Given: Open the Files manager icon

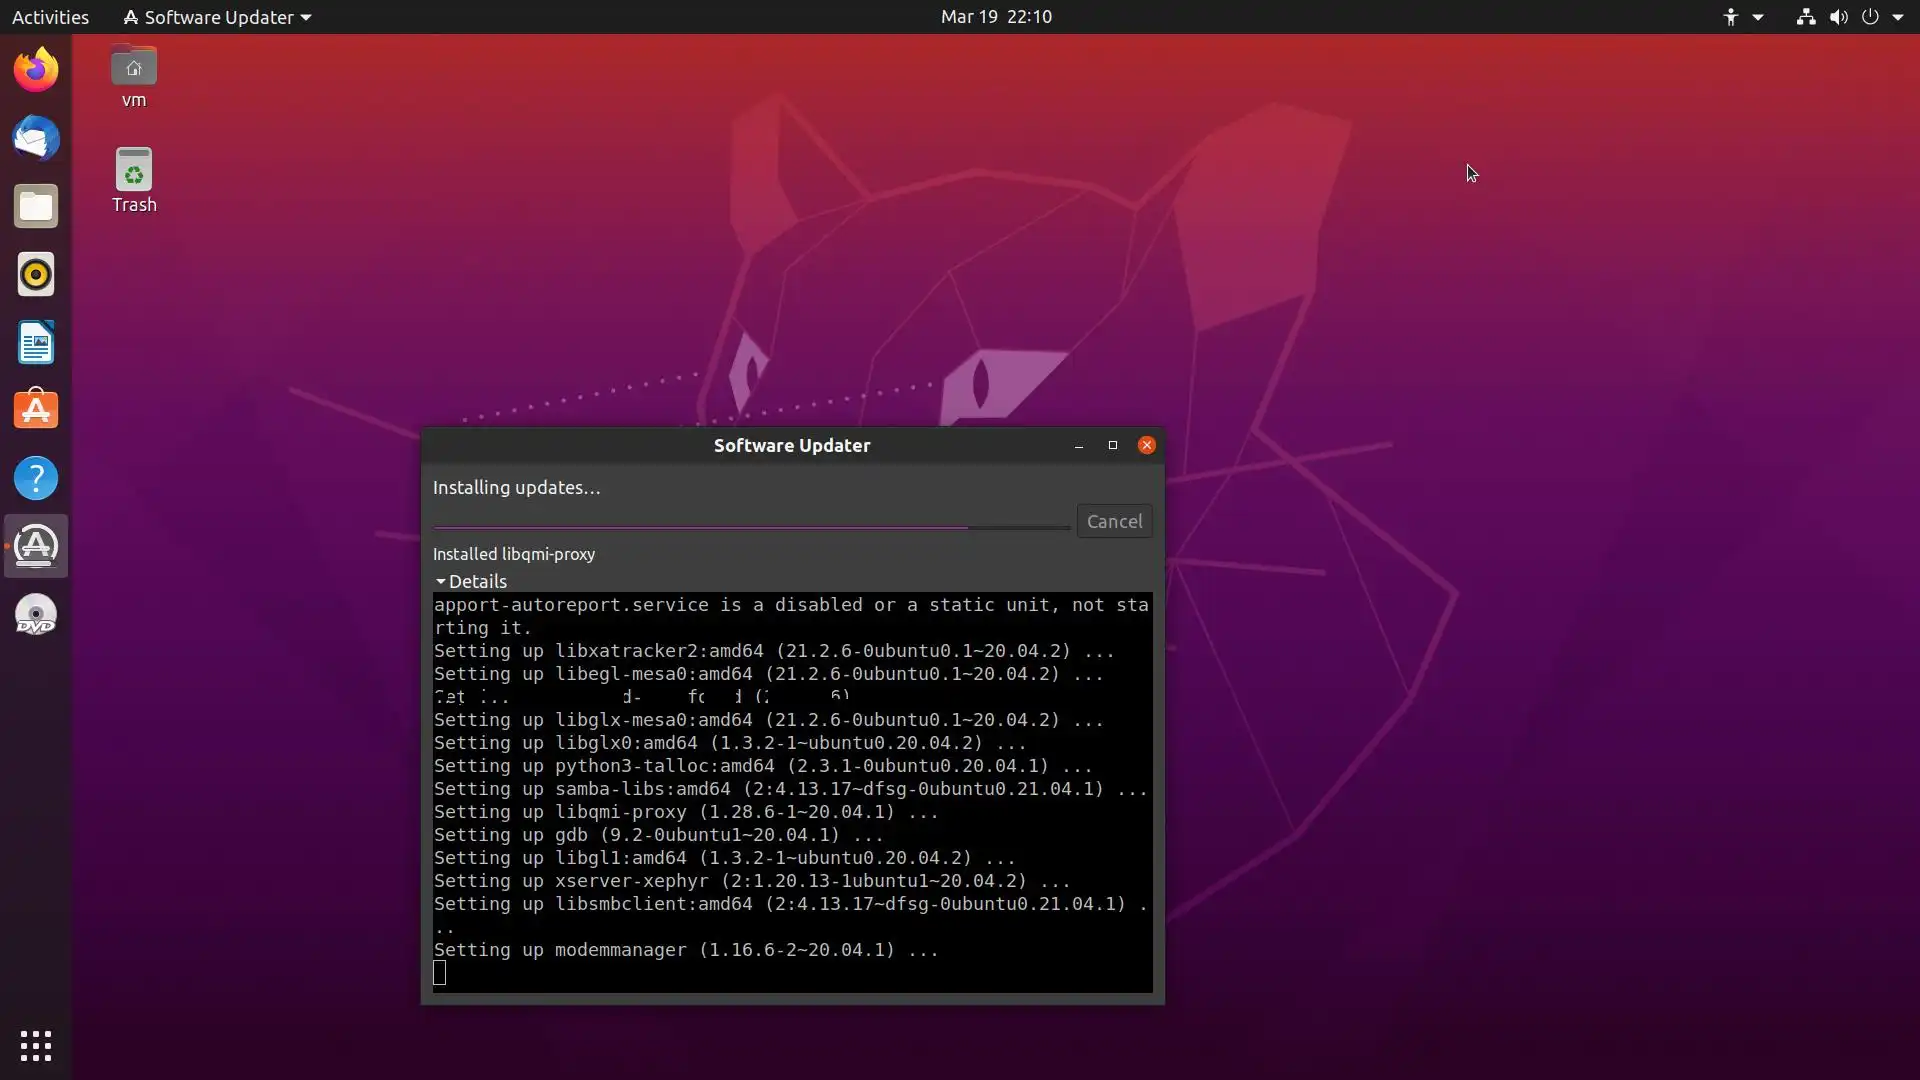Looking at the screenshot, I should pos(36,206).
